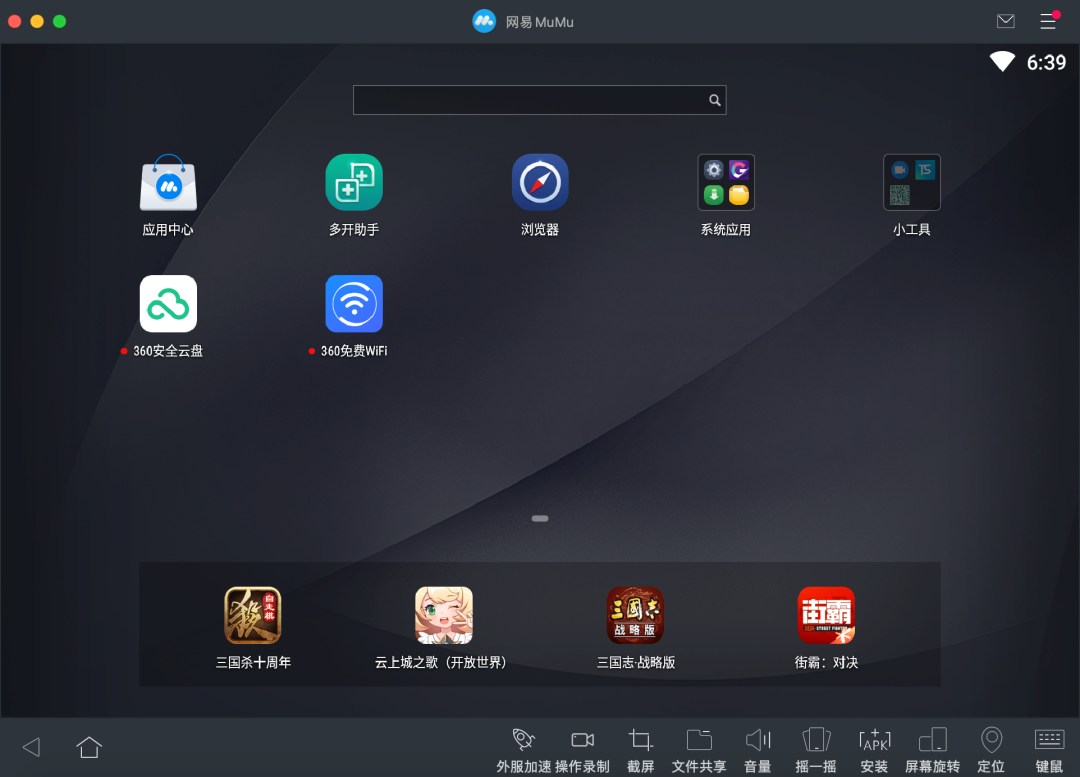Click the WiFi status icon
This screenshot has width=1080, height=777.
[1002, 61]
